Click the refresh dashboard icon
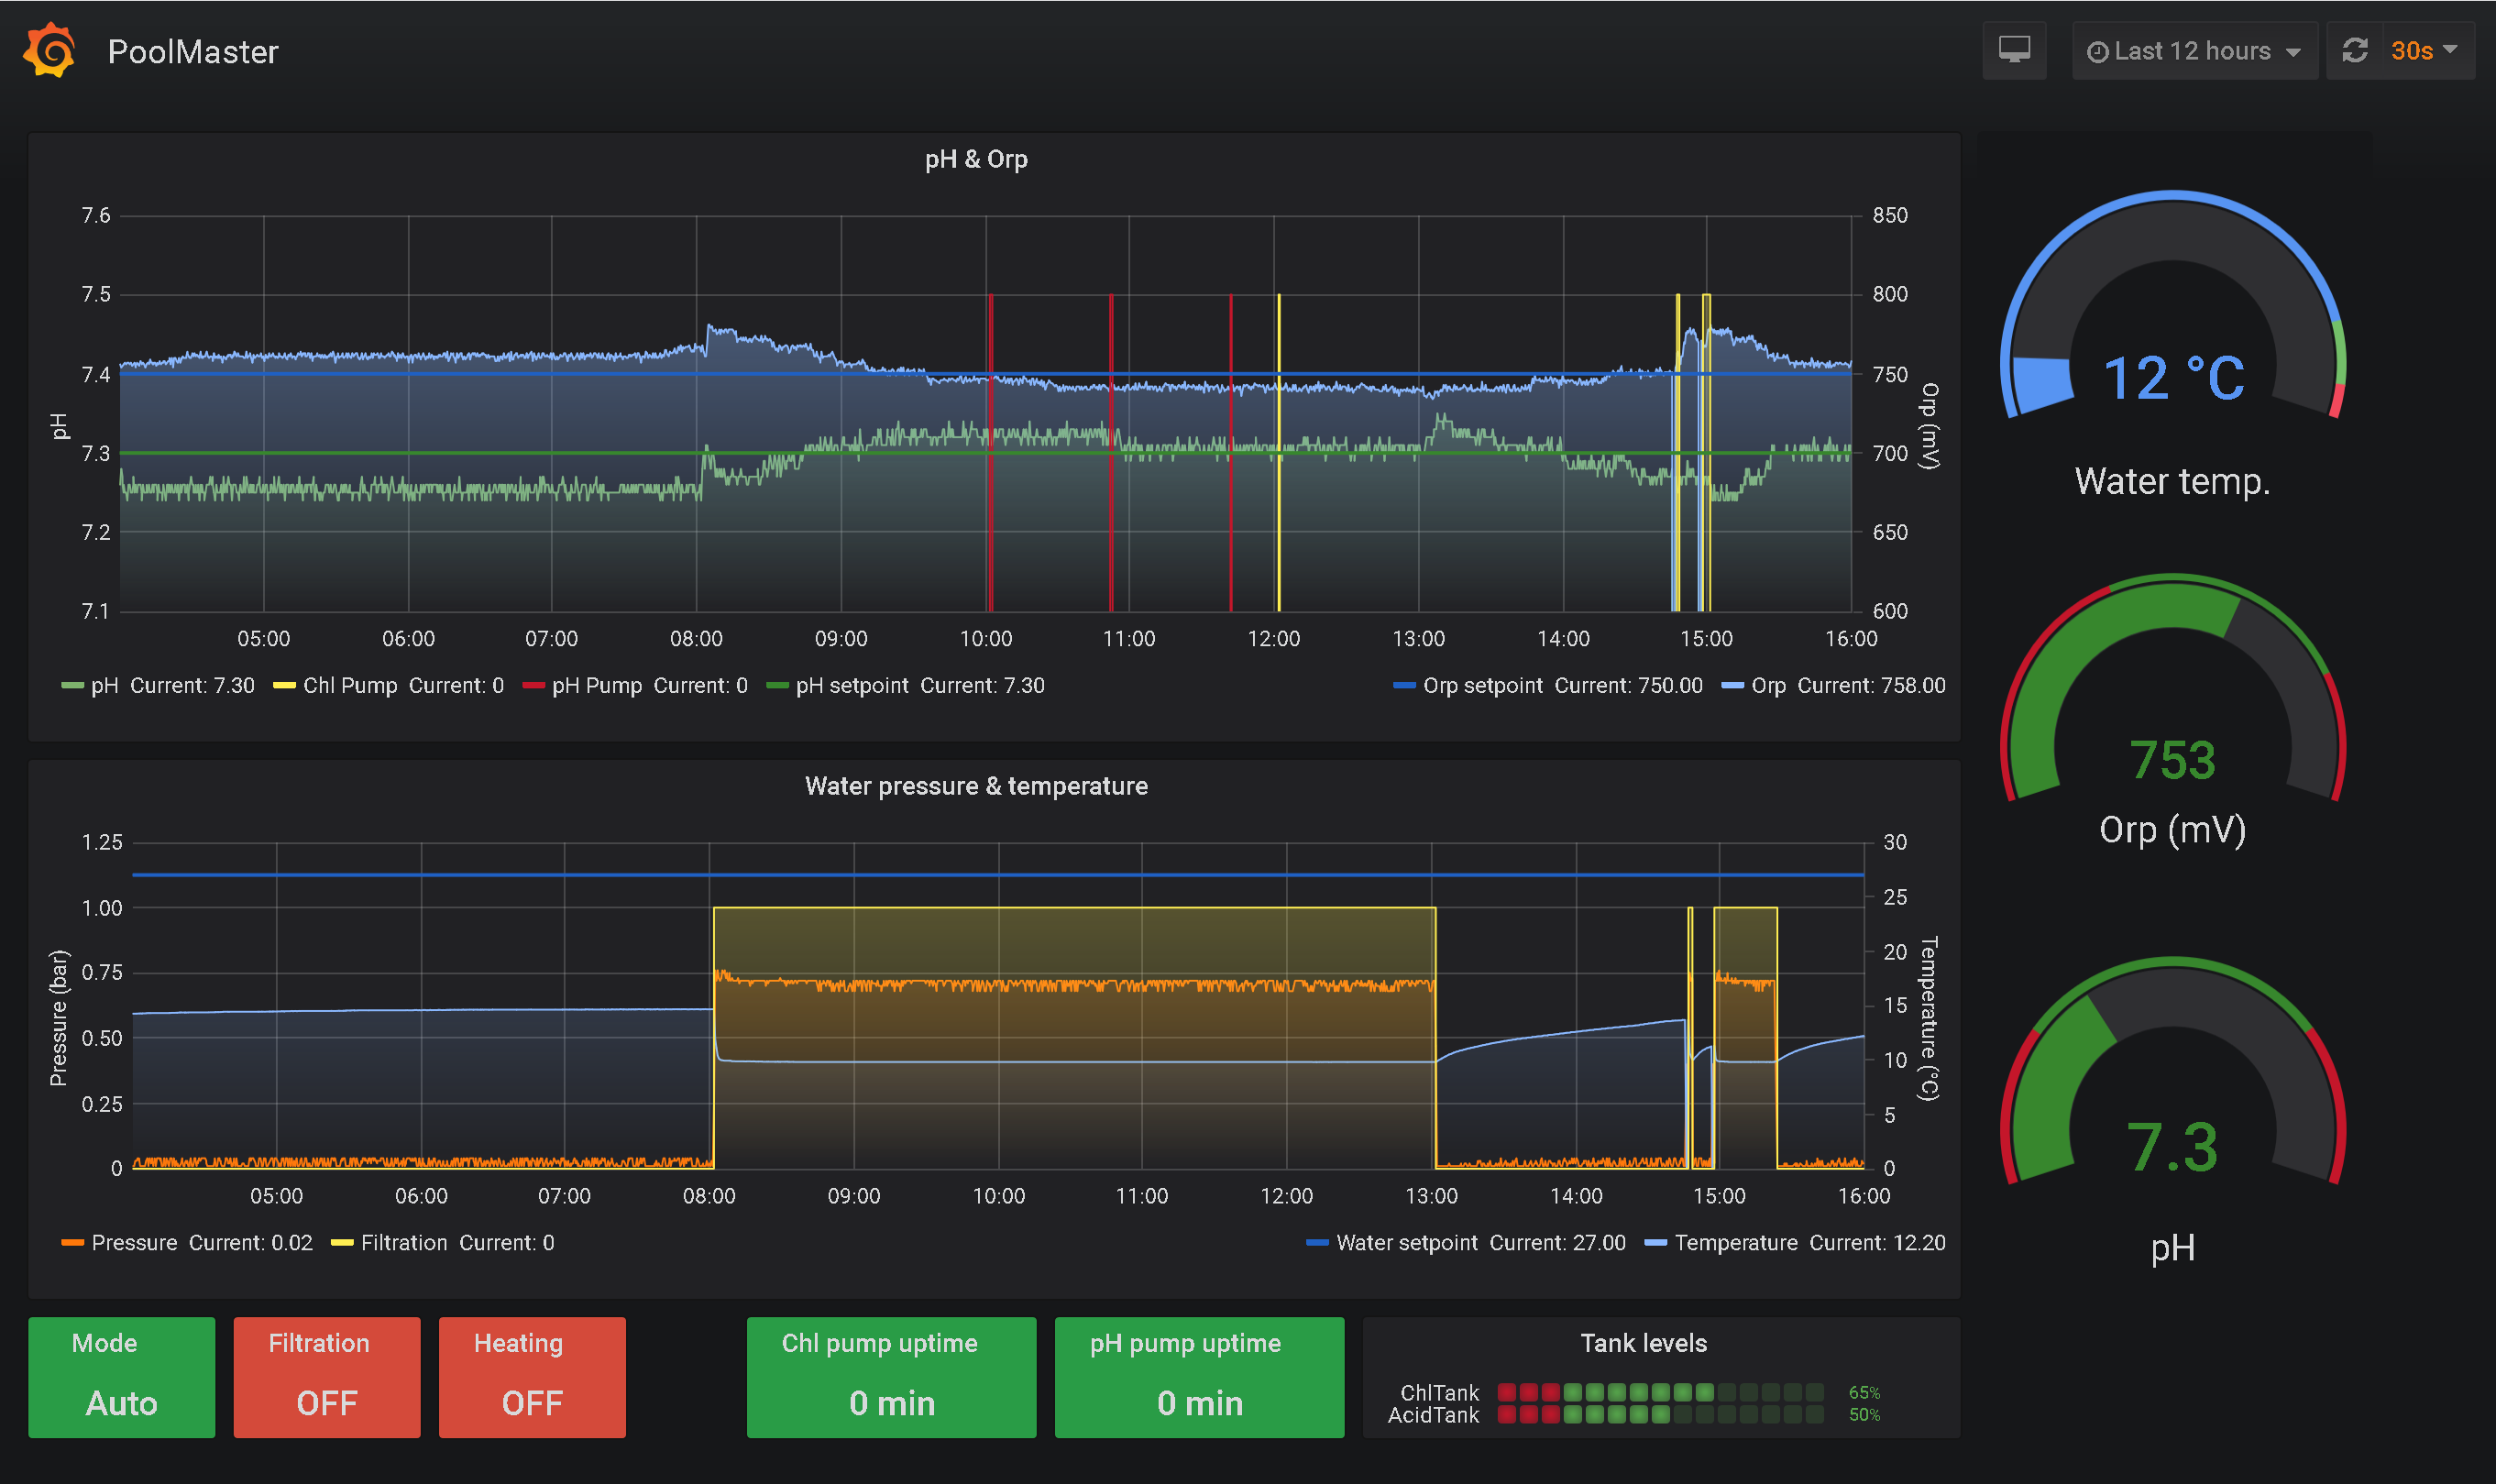 click(2354, 50)
